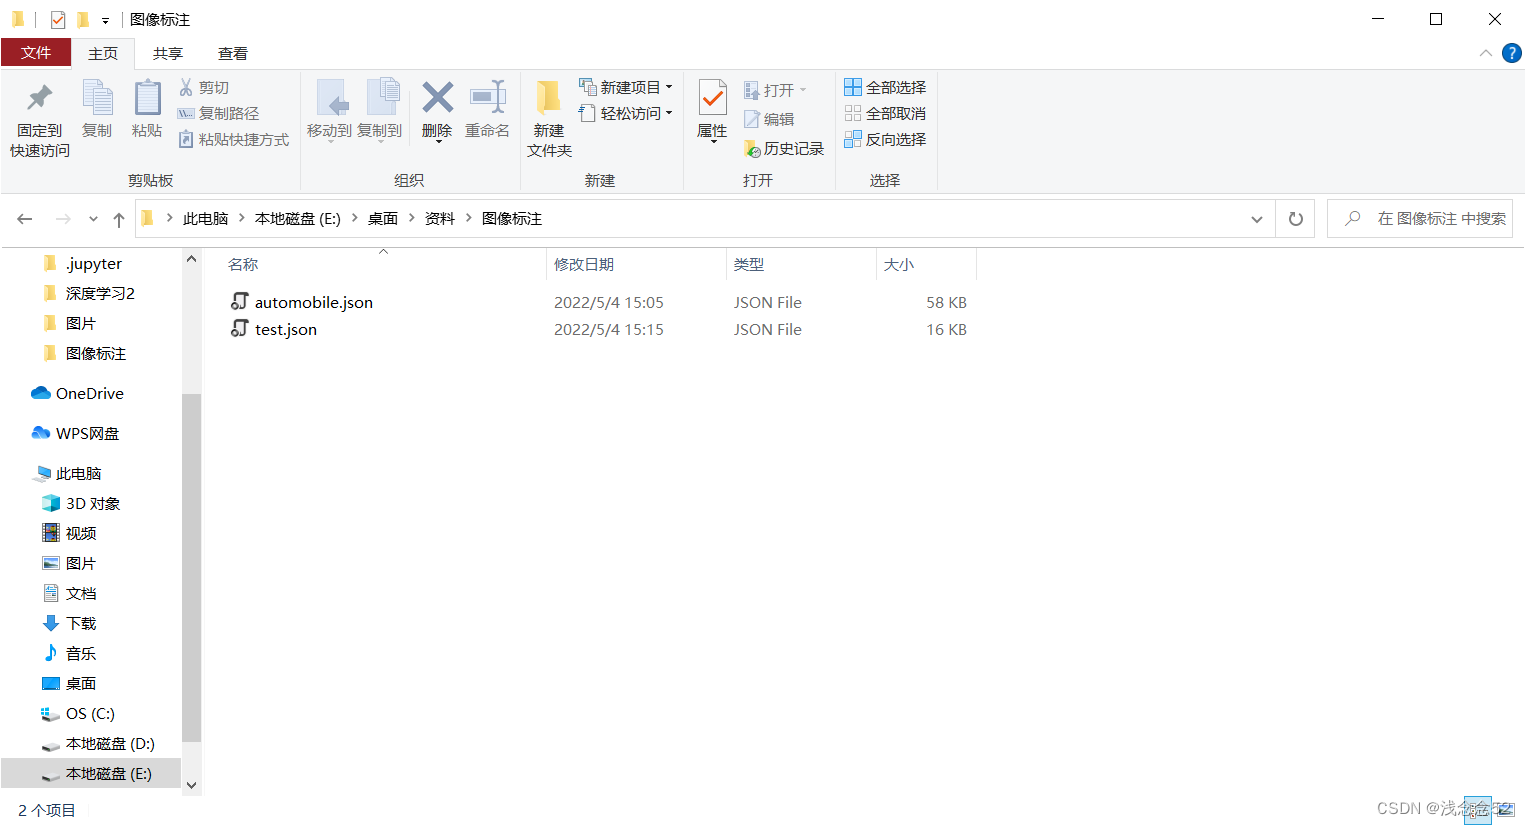Click the navigation pane scroll-down arrow
Viewport: 1526px width, 826px height.
coord(191,786)
